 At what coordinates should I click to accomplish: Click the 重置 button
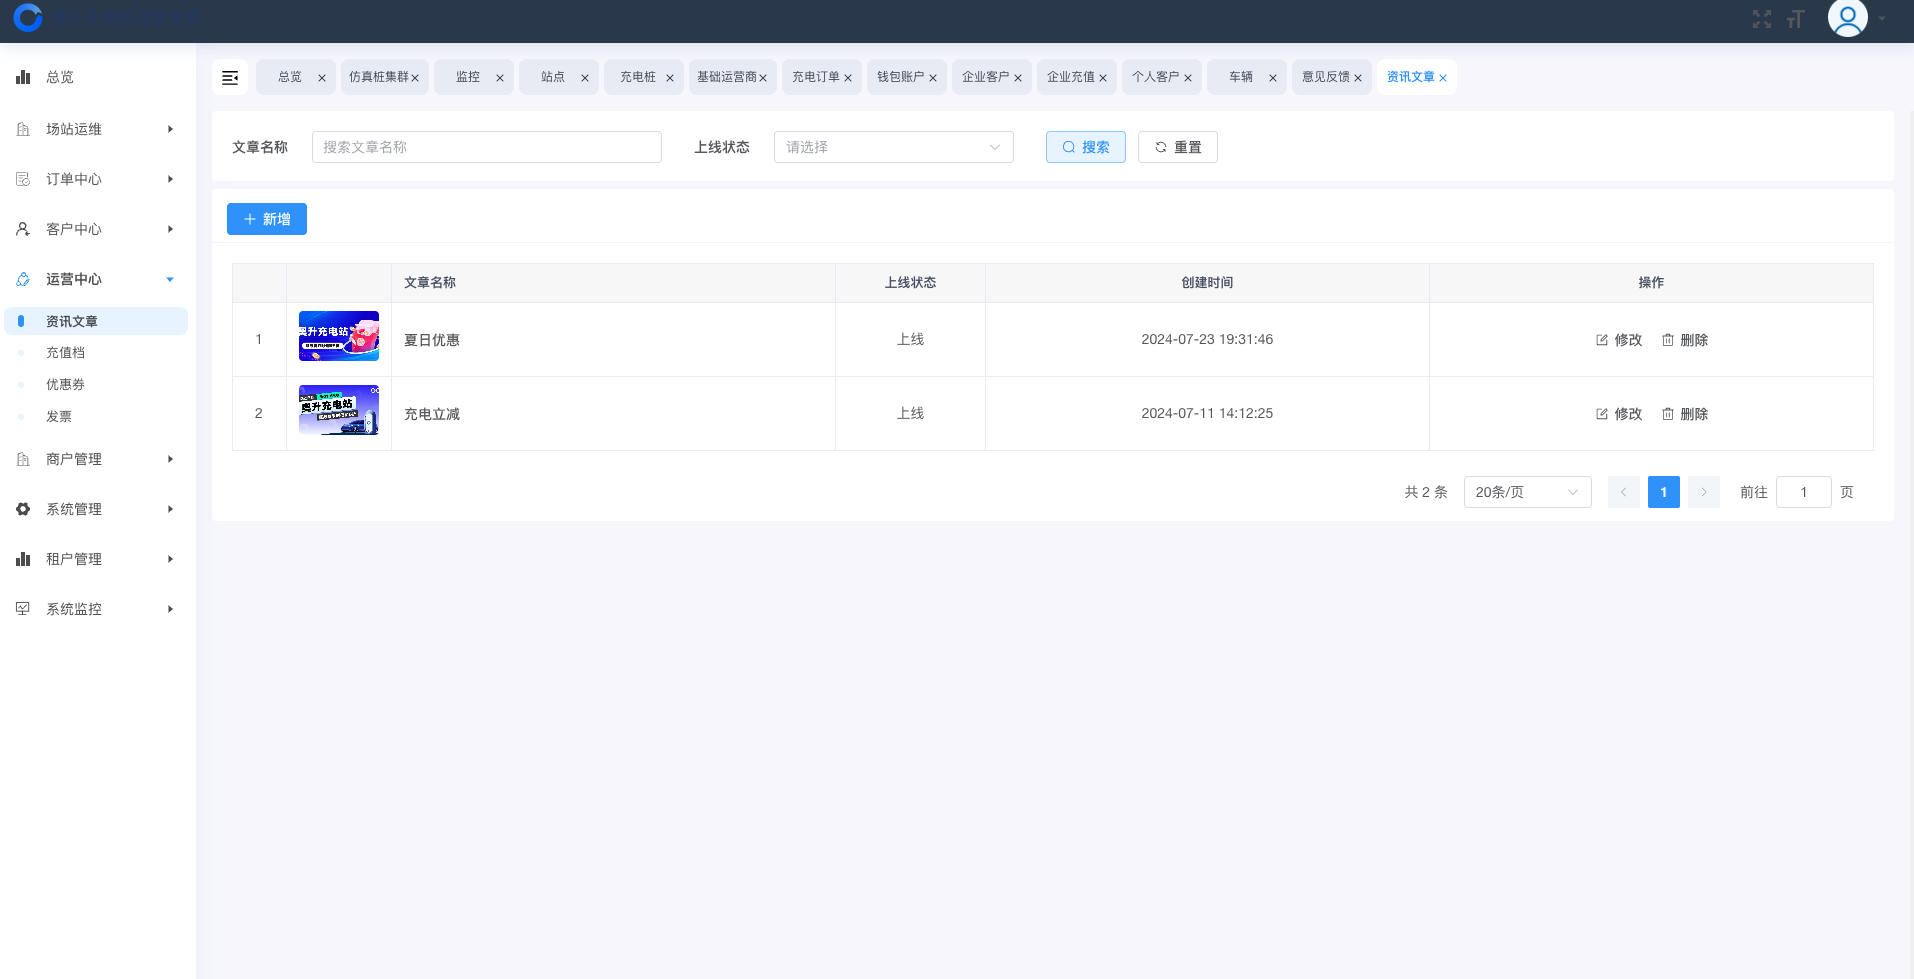[1177, 147]
